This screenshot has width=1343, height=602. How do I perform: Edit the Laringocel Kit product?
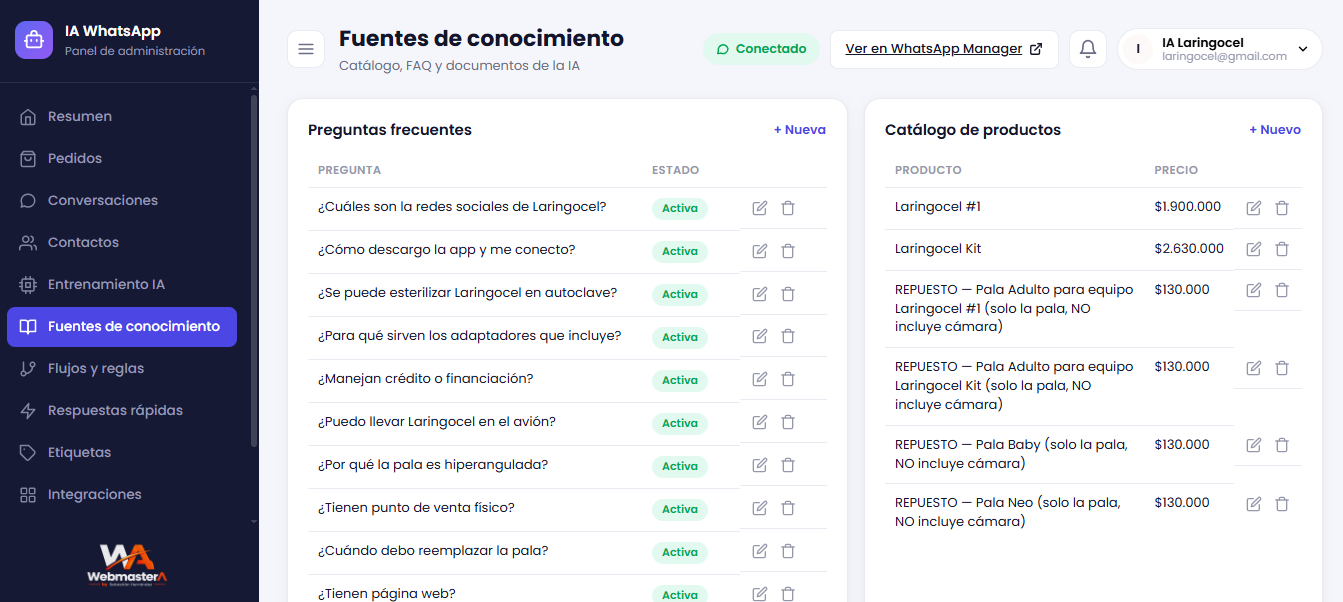pos(1254,249)
